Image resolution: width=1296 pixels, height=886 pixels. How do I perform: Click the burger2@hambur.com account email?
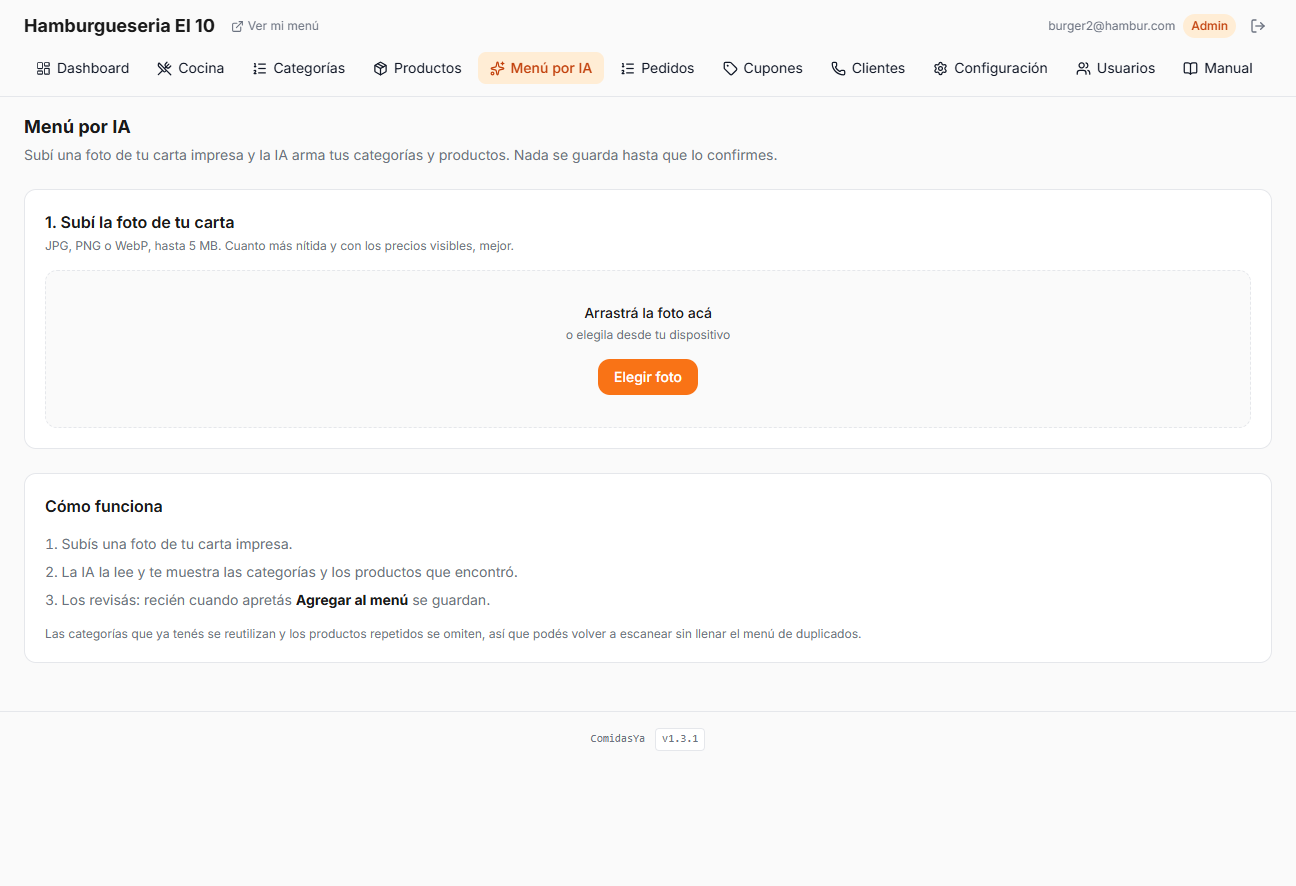click(1111, 26)
